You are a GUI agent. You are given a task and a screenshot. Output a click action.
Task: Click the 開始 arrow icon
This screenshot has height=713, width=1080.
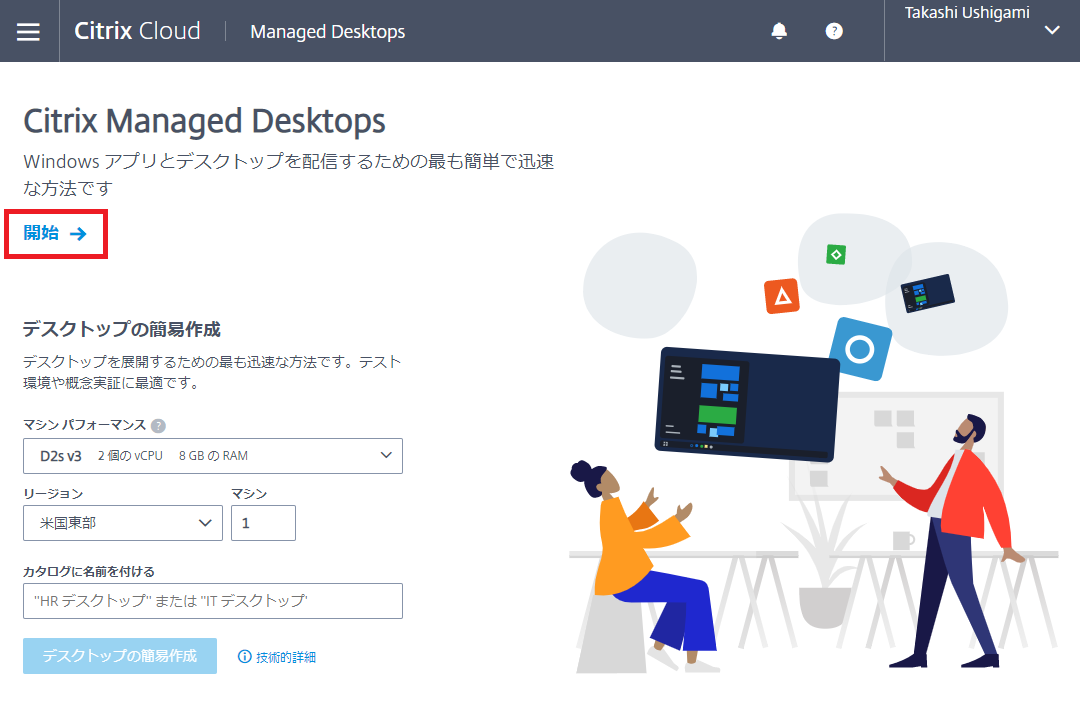click(x=76, y=233)
